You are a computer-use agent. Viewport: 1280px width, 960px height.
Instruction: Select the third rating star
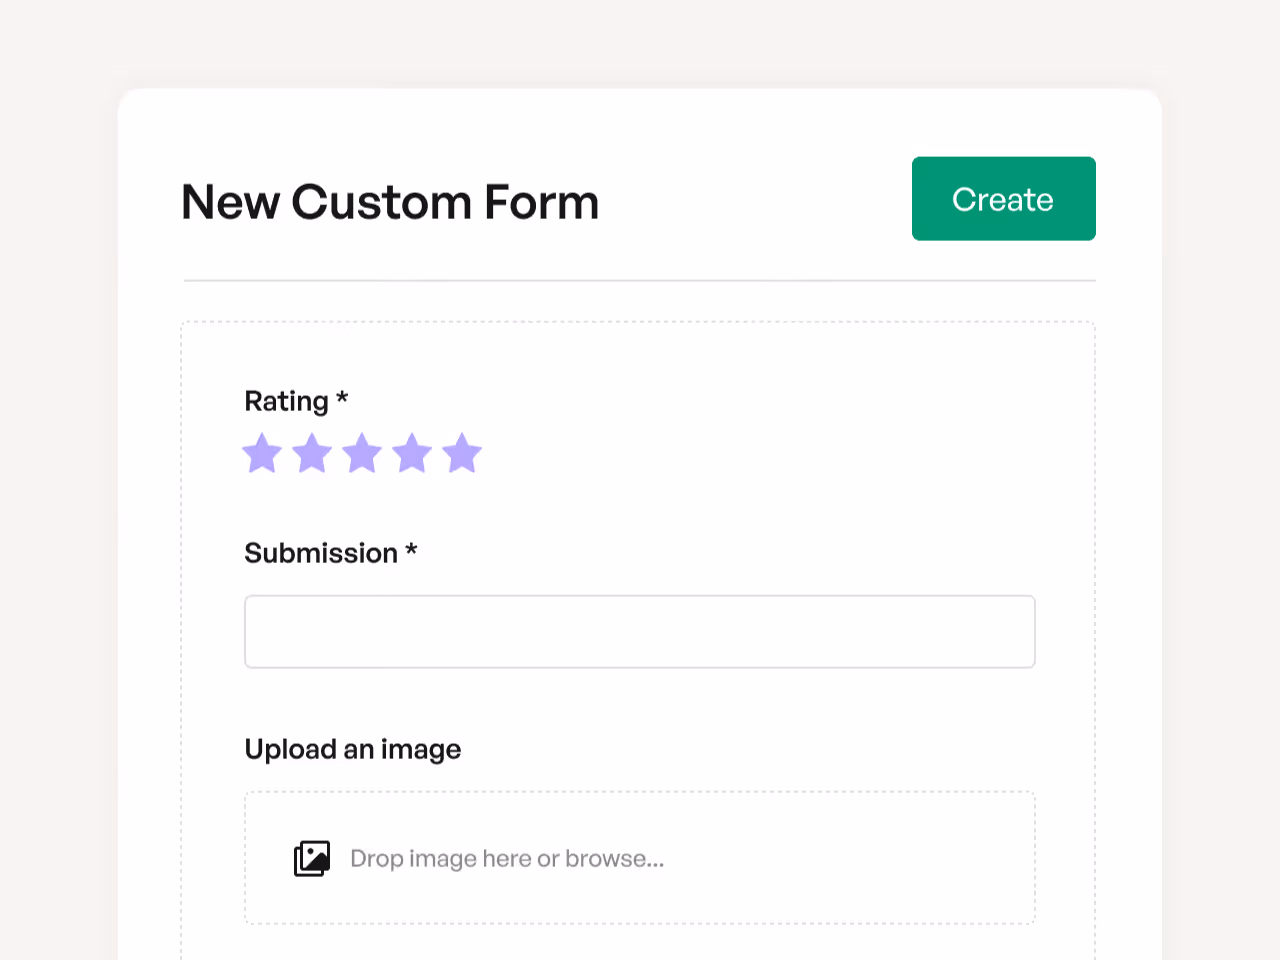click(x=362, y=453)
